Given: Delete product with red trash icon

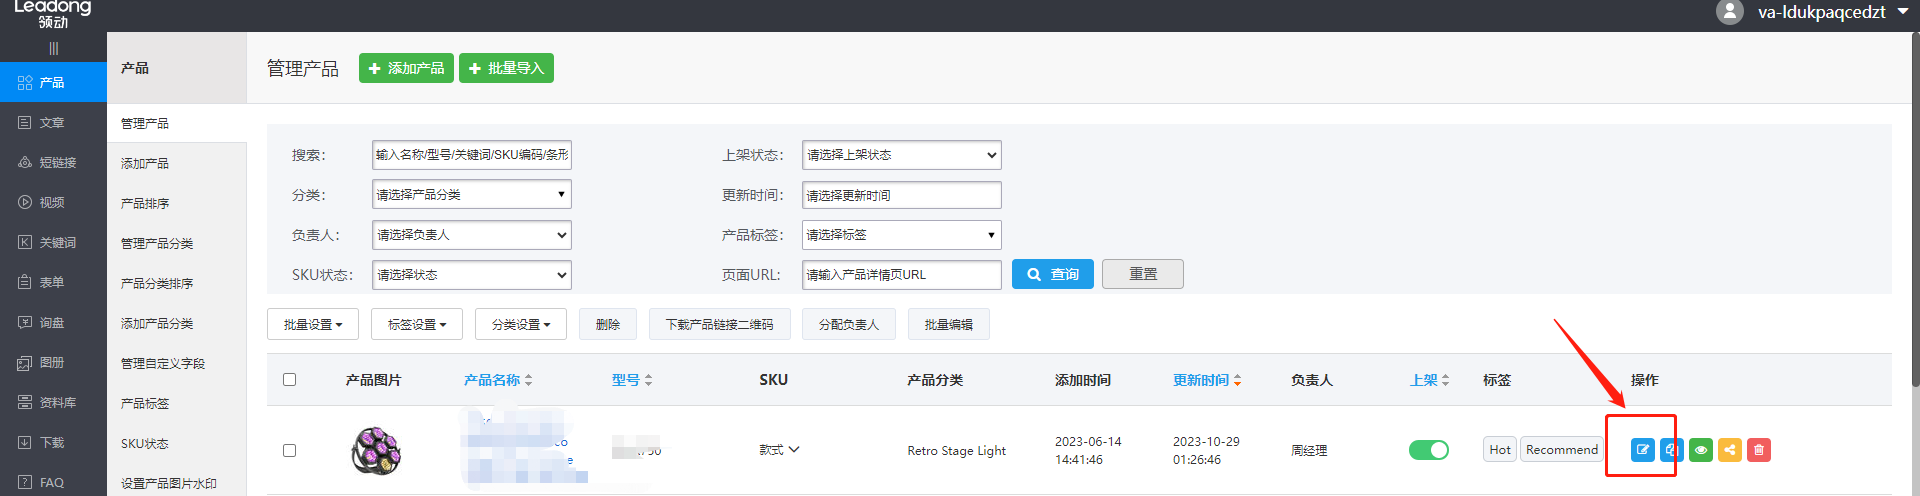Looking at the screenshot, I should point(1758,450).
